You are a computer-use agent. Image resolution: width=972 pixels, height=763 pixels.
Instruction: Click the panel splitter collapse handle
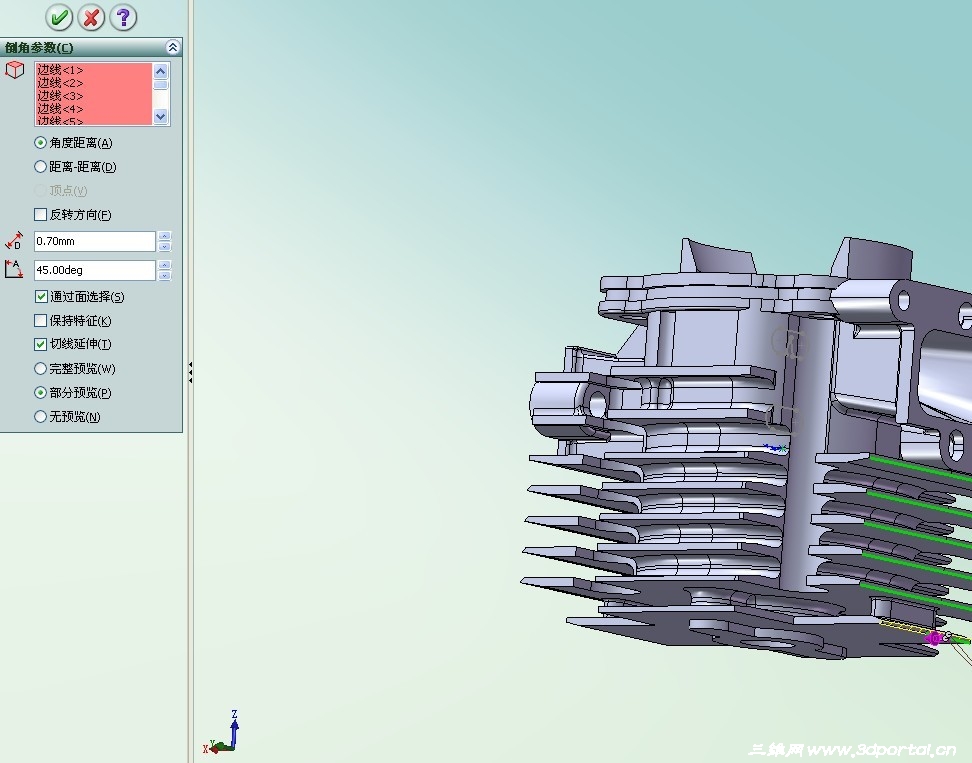point(190,372)
